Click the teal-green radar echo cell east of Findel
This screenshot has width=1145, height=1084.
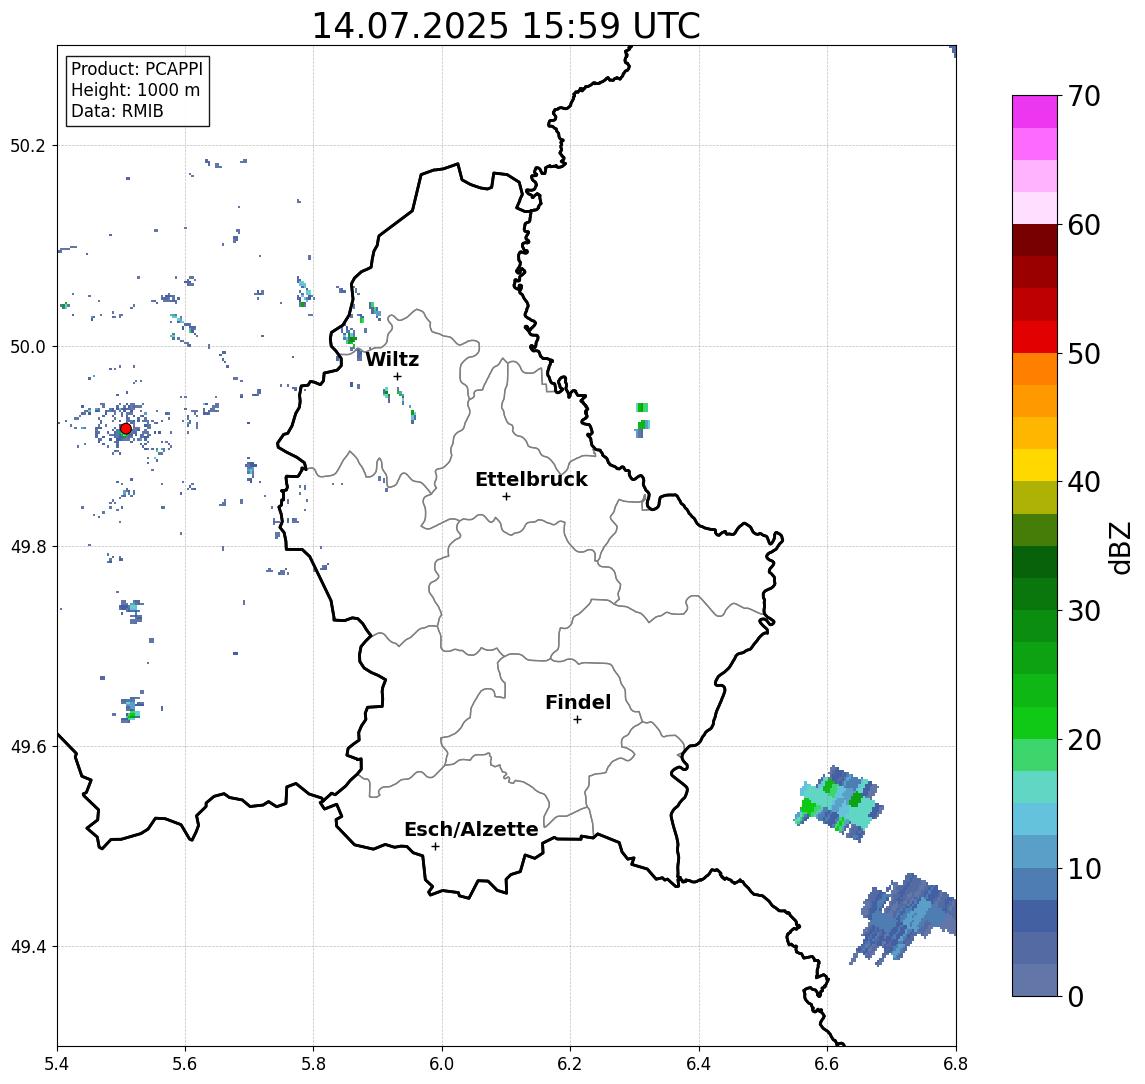tap(838, 804)
